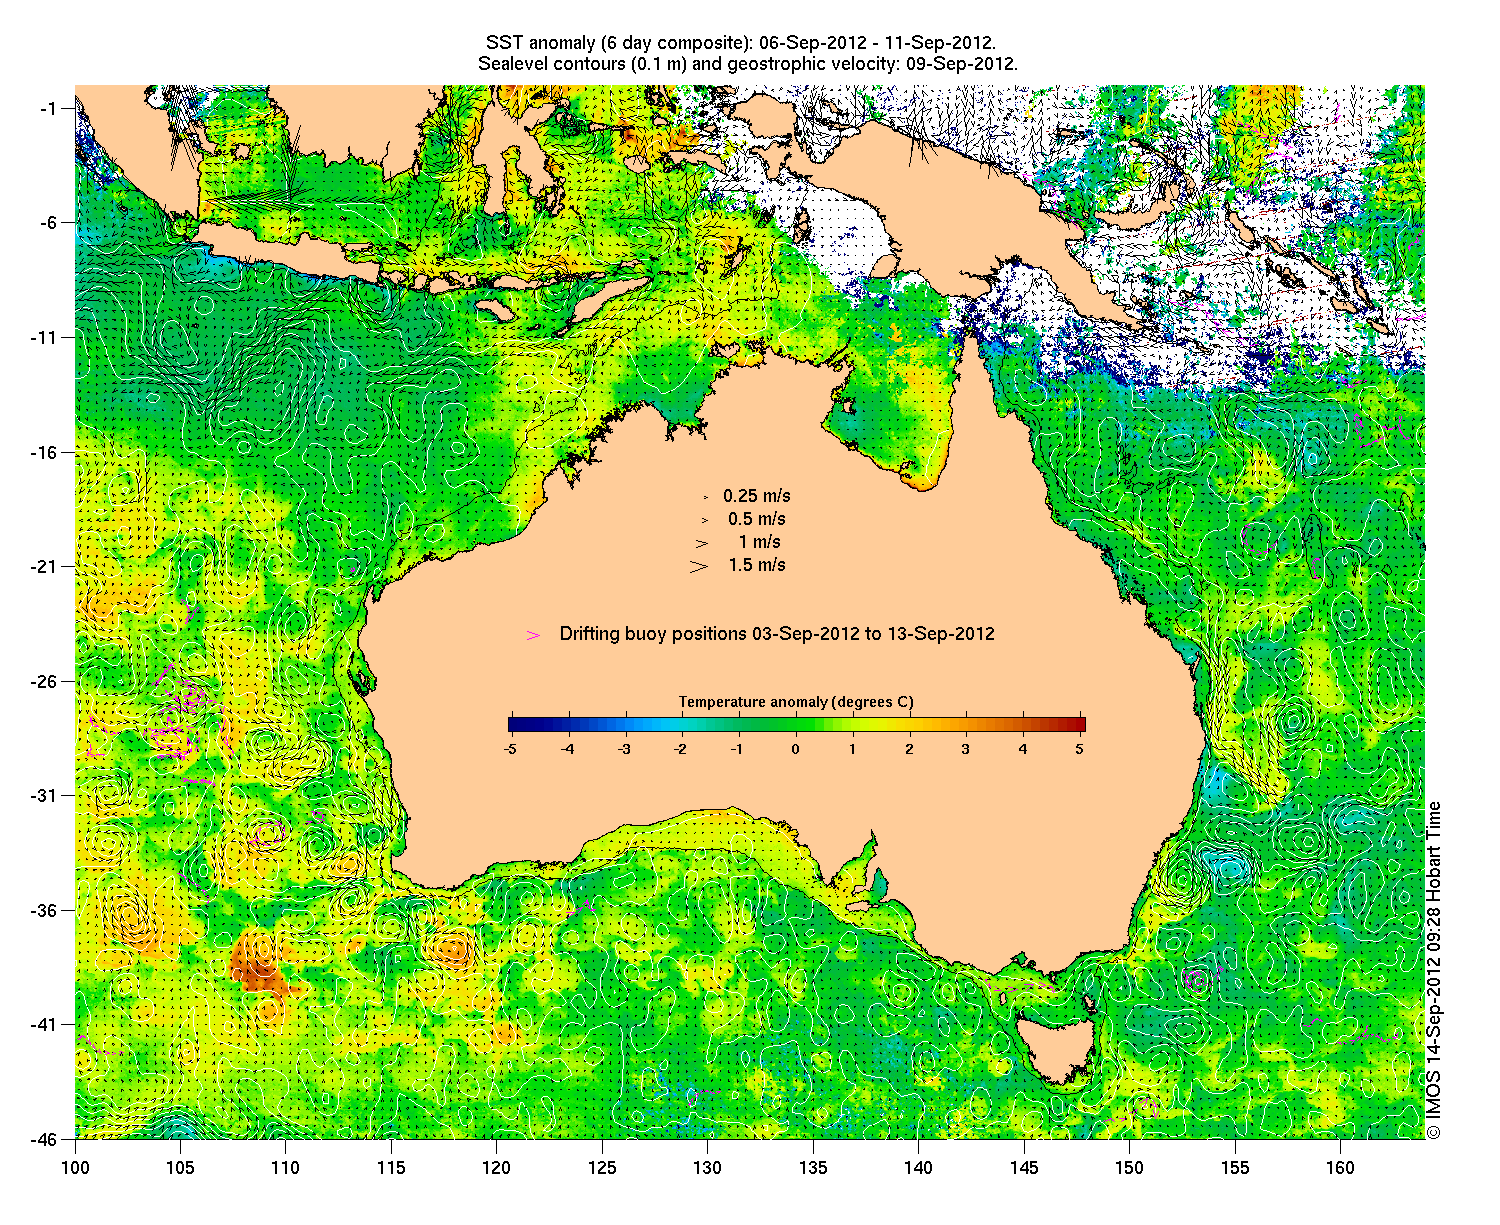Click the 145 longitude axis label

(1024, 1168)
